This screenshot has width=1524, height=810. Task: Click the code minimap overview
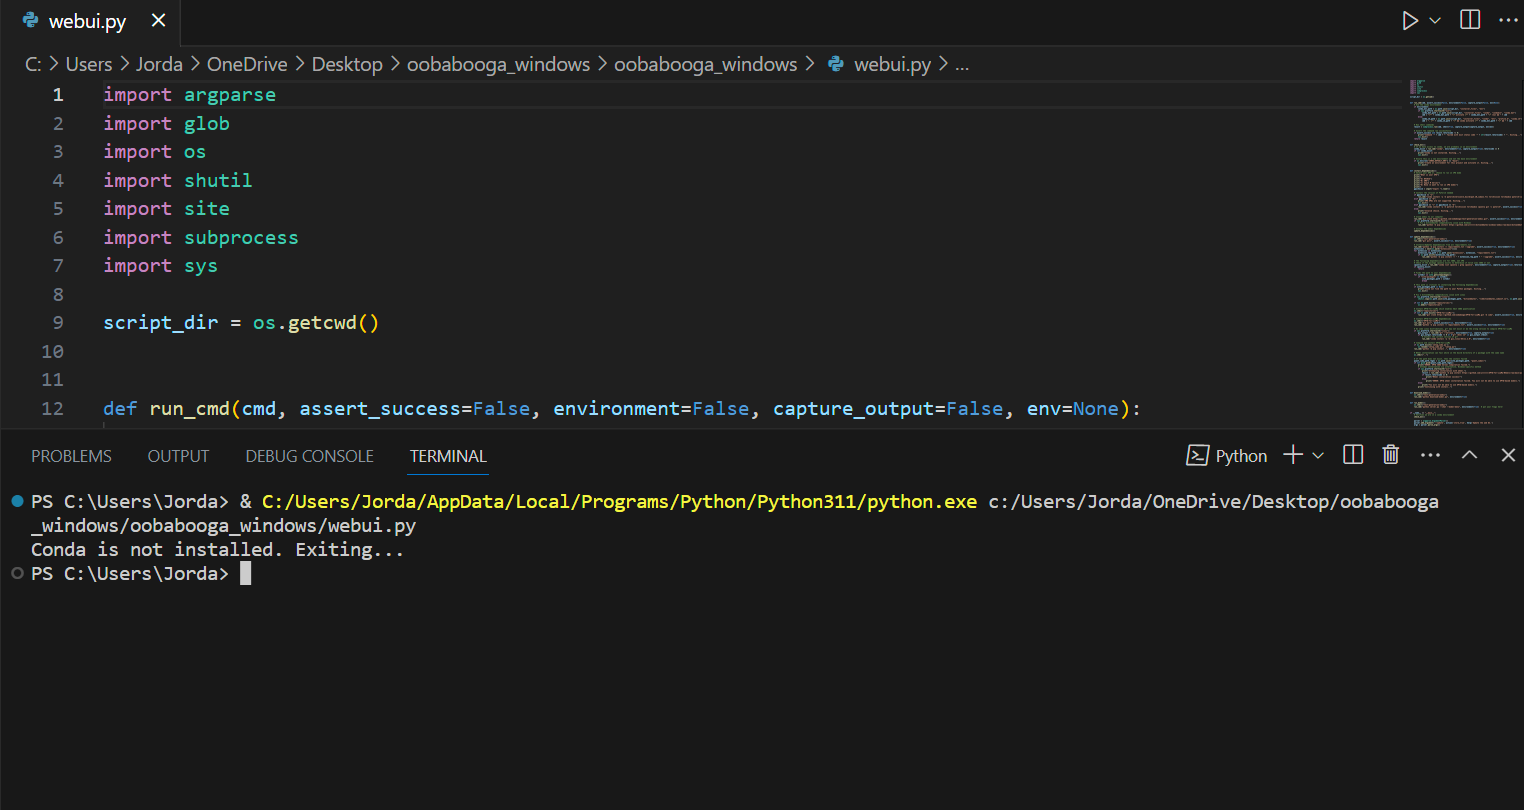coord(1463,252)
